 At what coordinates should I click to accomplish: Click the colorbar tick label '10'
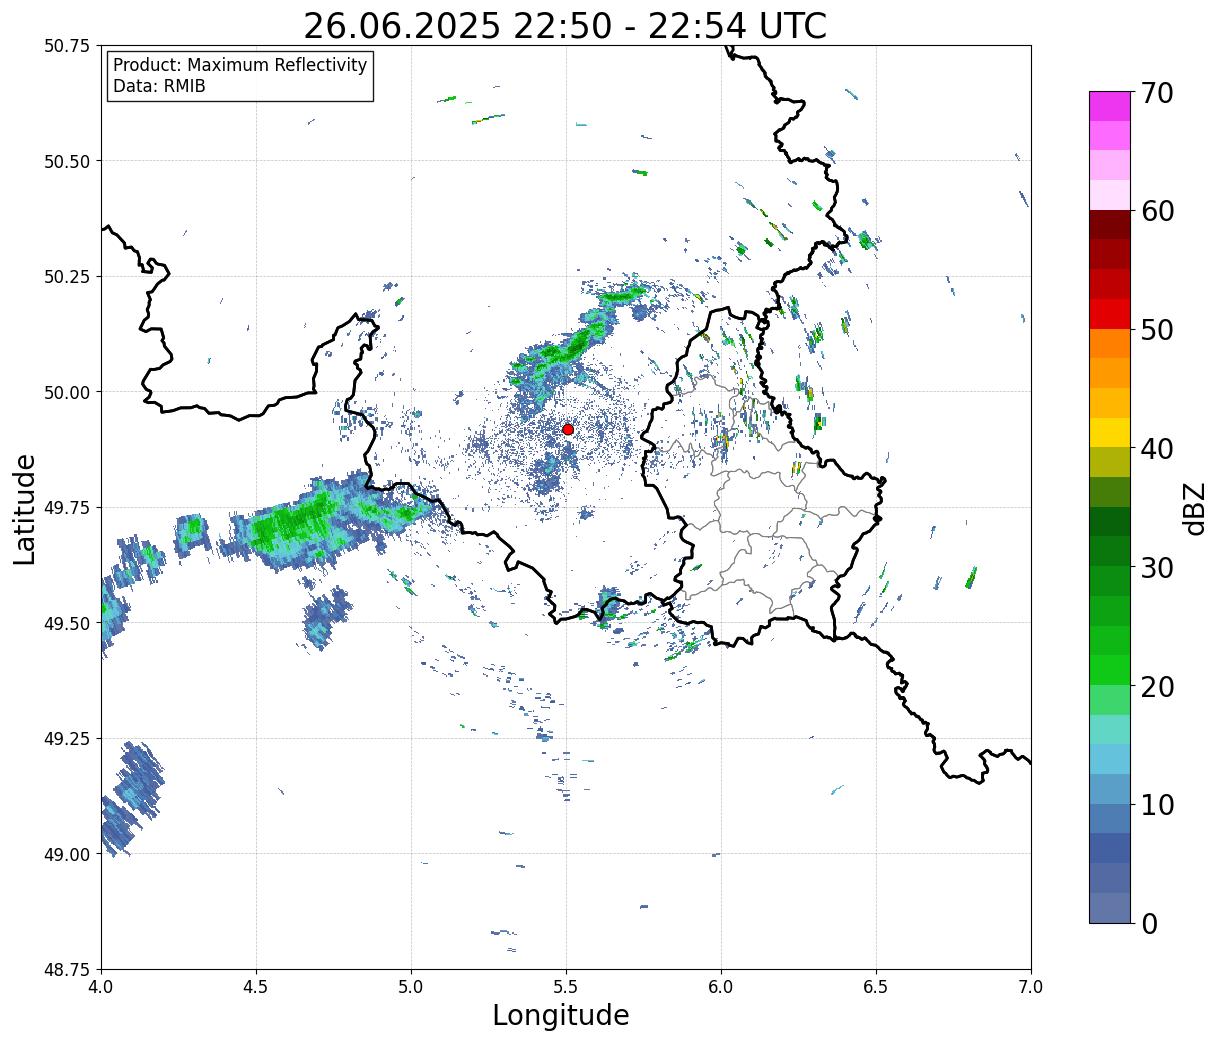point(1157,804)
